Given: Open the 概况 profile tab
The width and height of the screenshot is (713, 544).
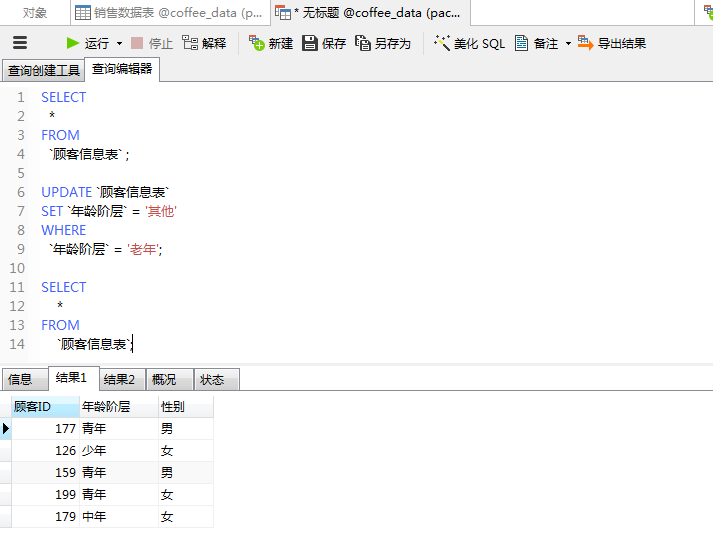Looking at the screenshot, I should pyautogui.click(x=170, y=379).
